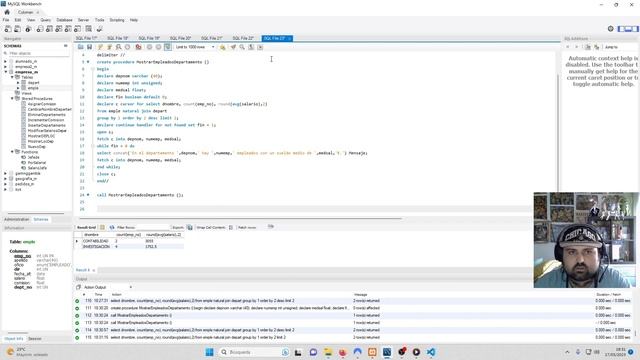Search table data icon in main toolbar
This screenshot has width=640, height=360.
point(89,29)
